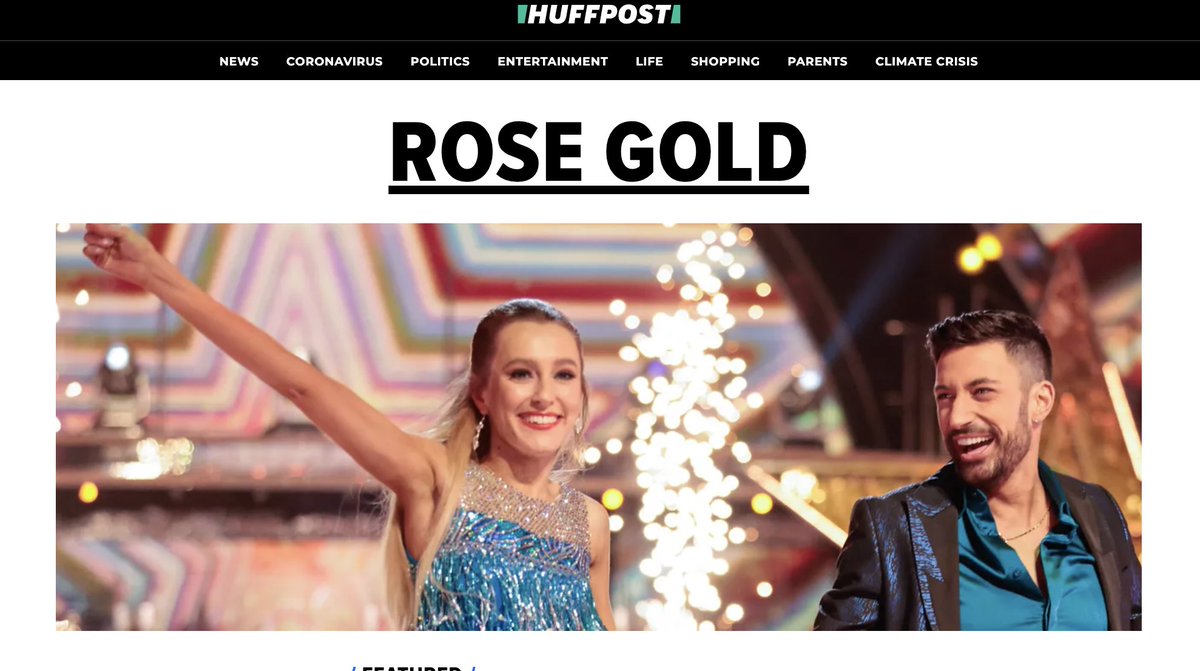
Task: Click the Strictly dancers hero image
Action: [x=598, y=427]
